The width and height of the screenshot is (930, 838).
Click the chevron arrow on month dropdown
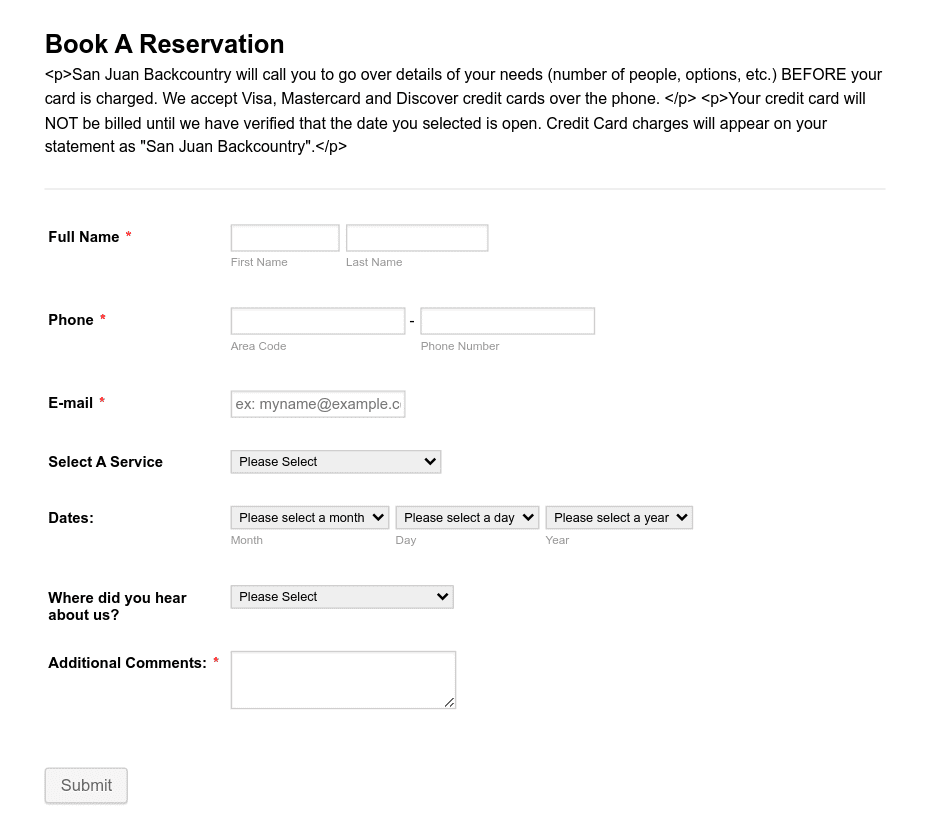(378, 518)
